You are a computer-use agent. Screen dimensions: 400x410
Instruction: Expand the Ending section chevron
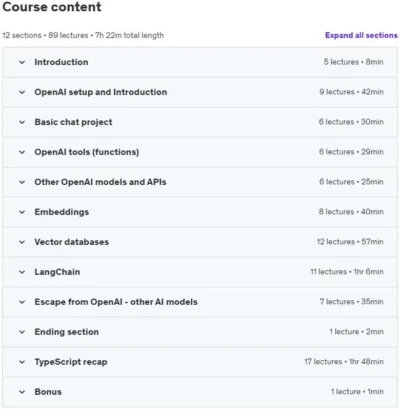click(x=22, y=332)
